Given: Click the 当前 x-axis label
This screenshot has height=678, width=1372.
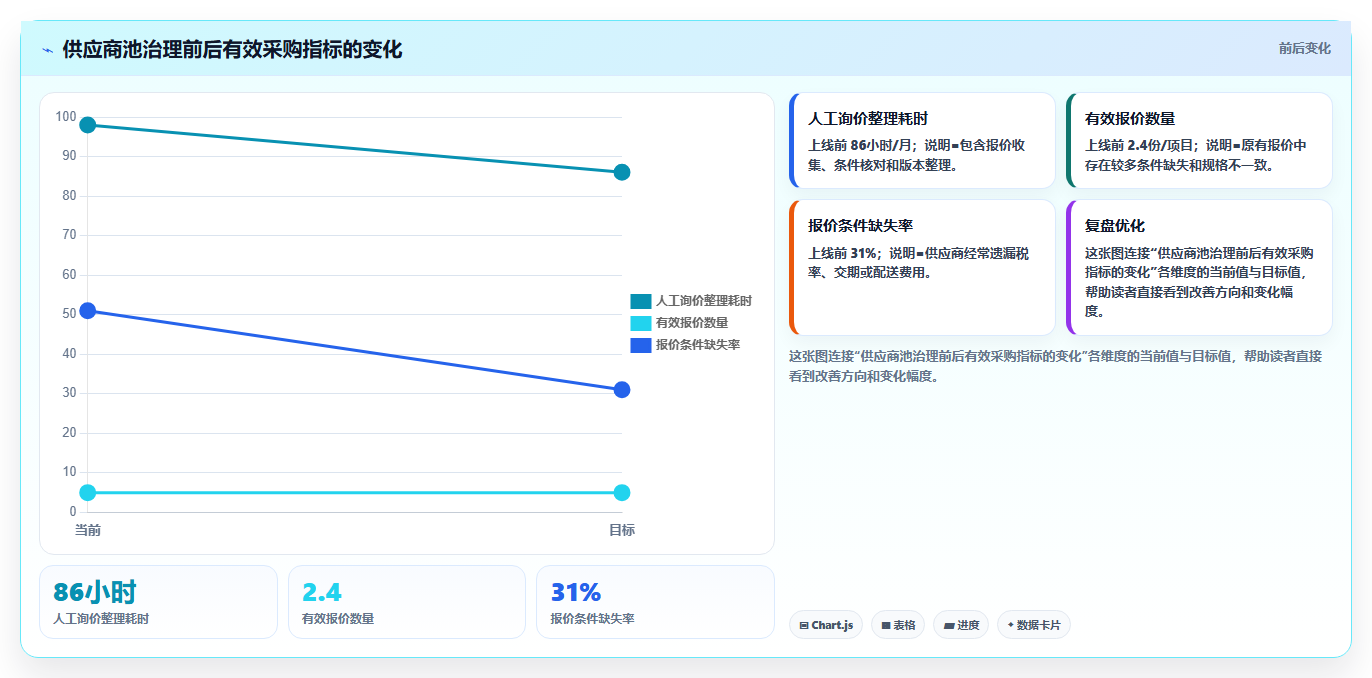Looking at the screenshot, I should tap(88, 530).
